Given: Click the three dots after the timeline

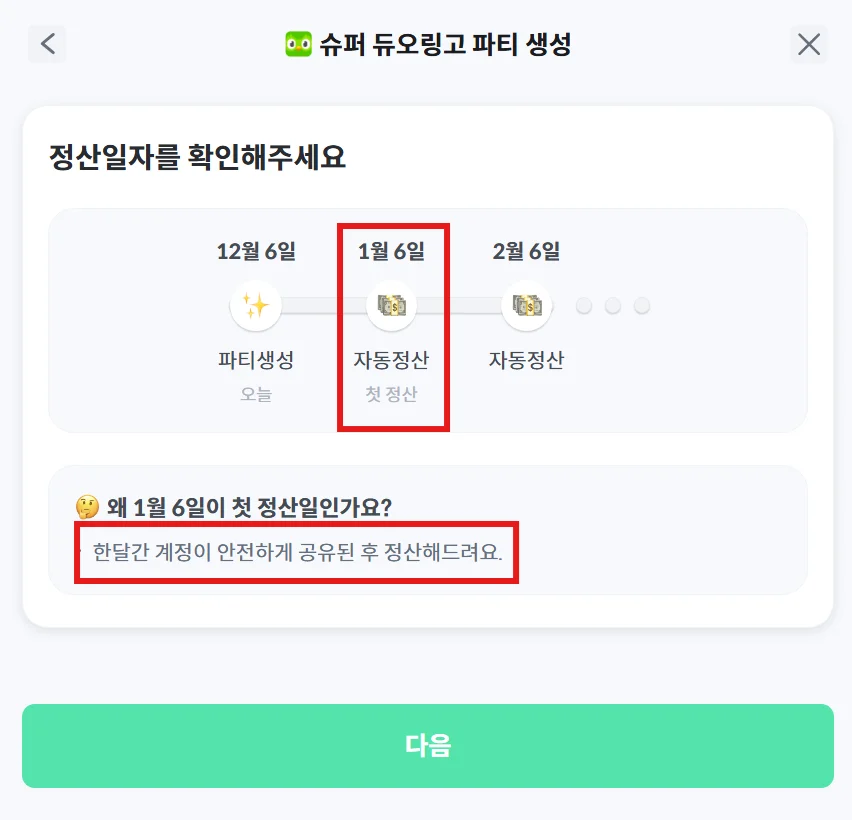Looking at the screenshot, I should point(613,306).
